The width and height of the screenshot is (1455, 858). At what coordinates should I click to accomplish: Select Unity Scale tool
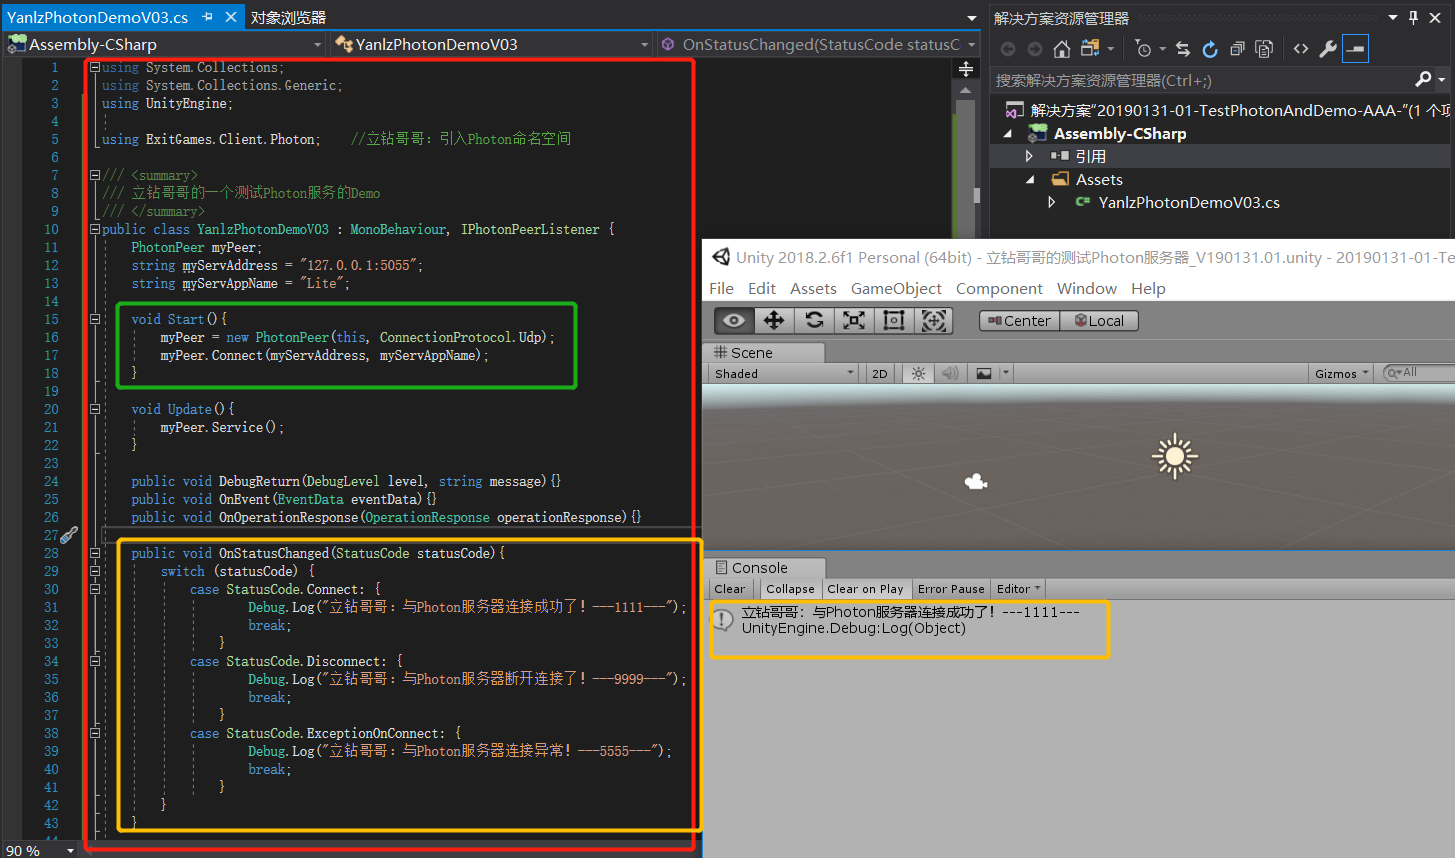click(854, 320)
